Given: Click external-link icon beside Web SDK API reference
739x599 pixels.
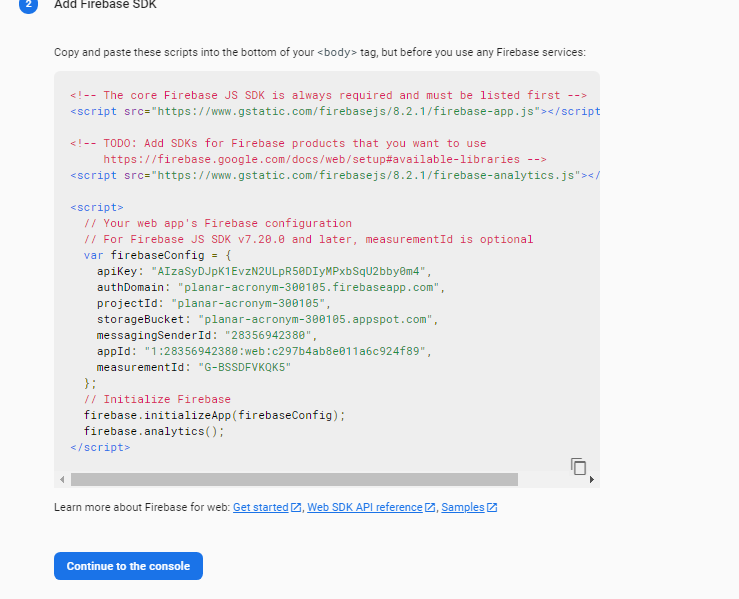Looking at the screenshot, I should [430, 508].
